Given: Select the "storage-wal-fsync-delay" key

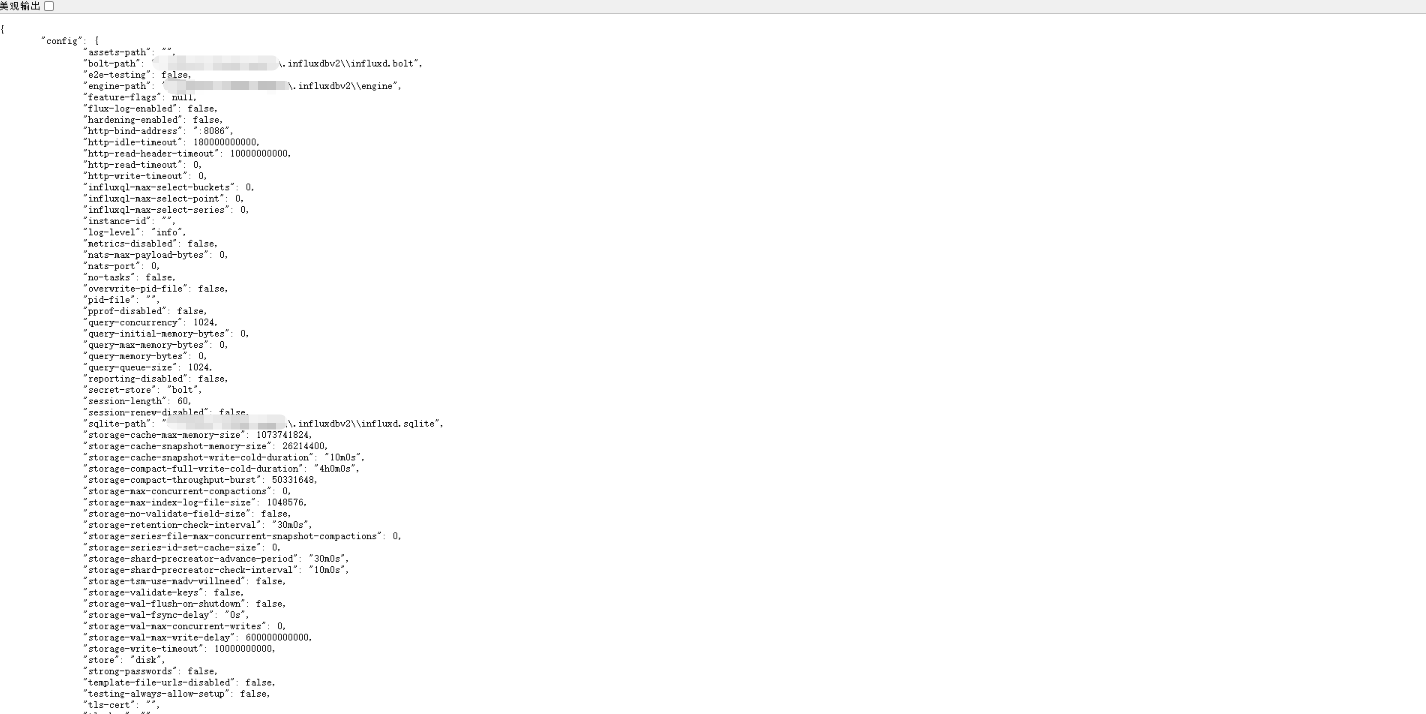Looking at the screenshot, I should (x=149, y=614).
